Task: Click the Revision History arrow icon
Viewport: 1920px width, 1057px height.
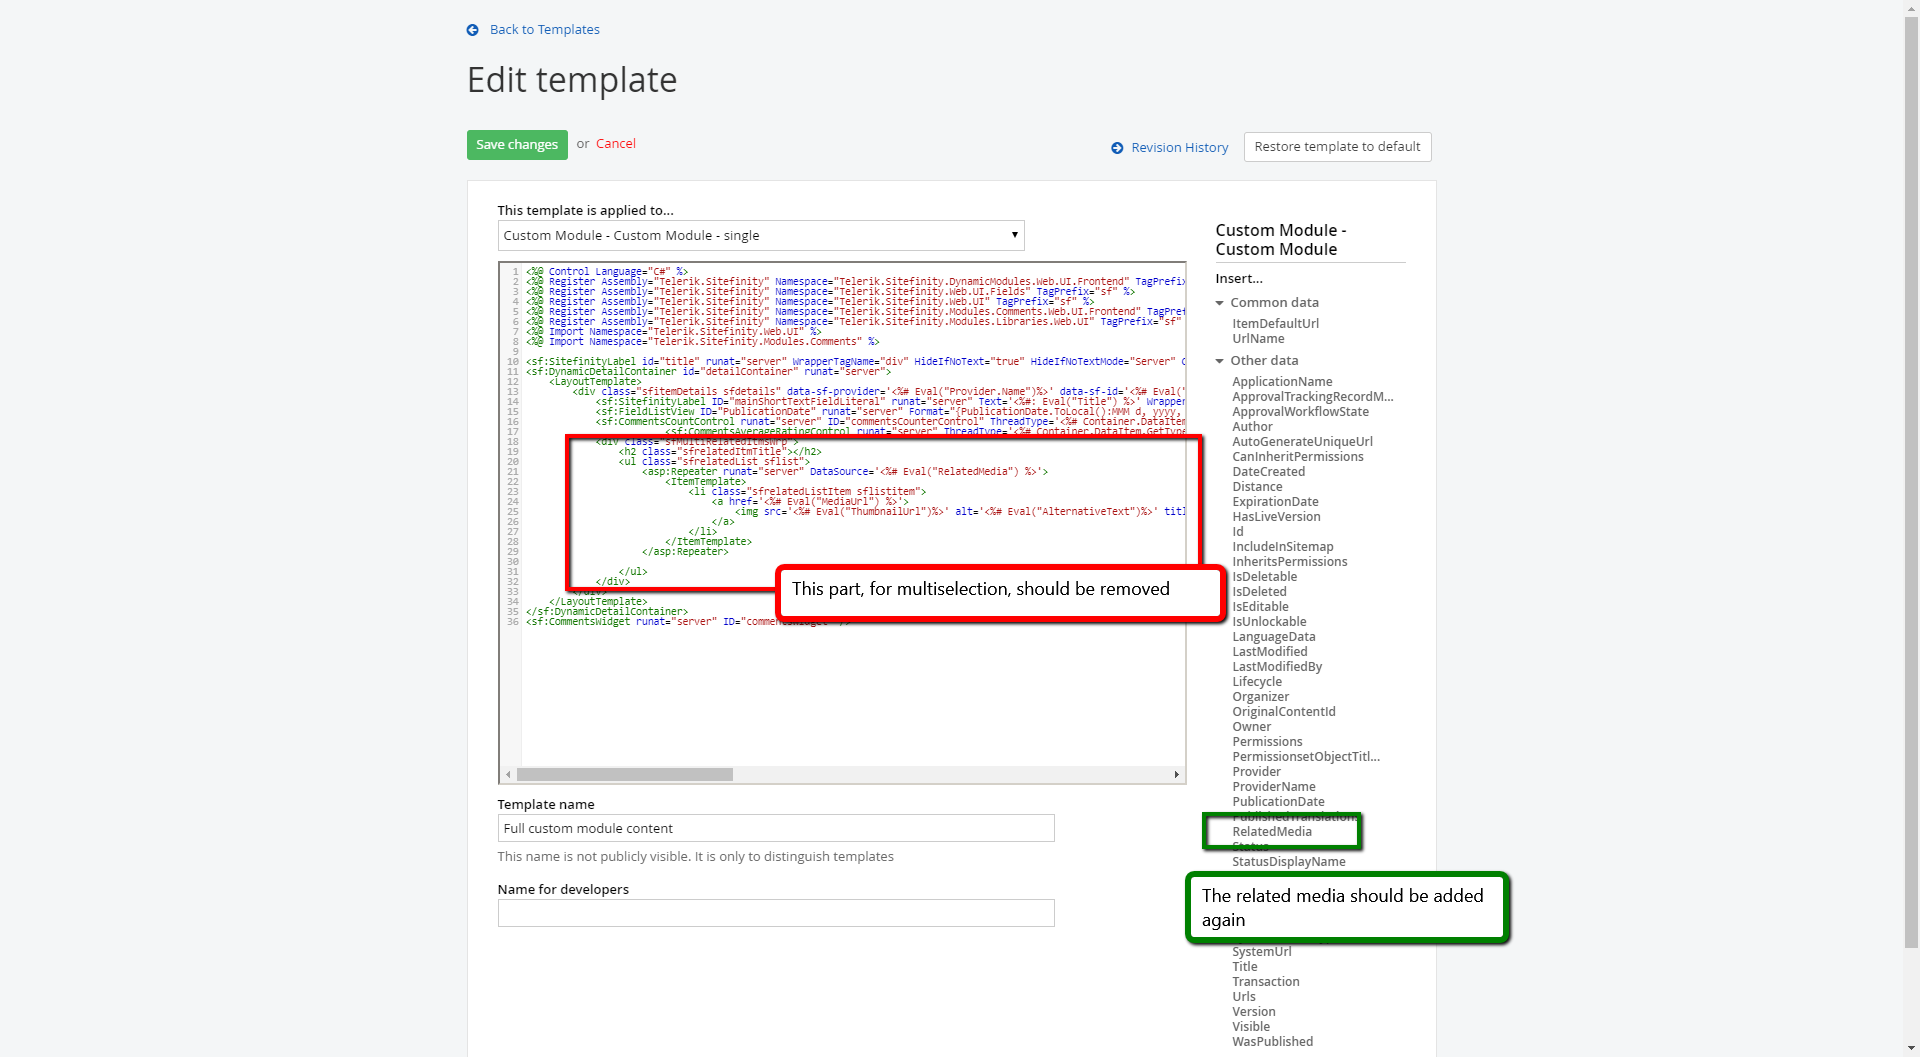Action: pos(1117,148)
